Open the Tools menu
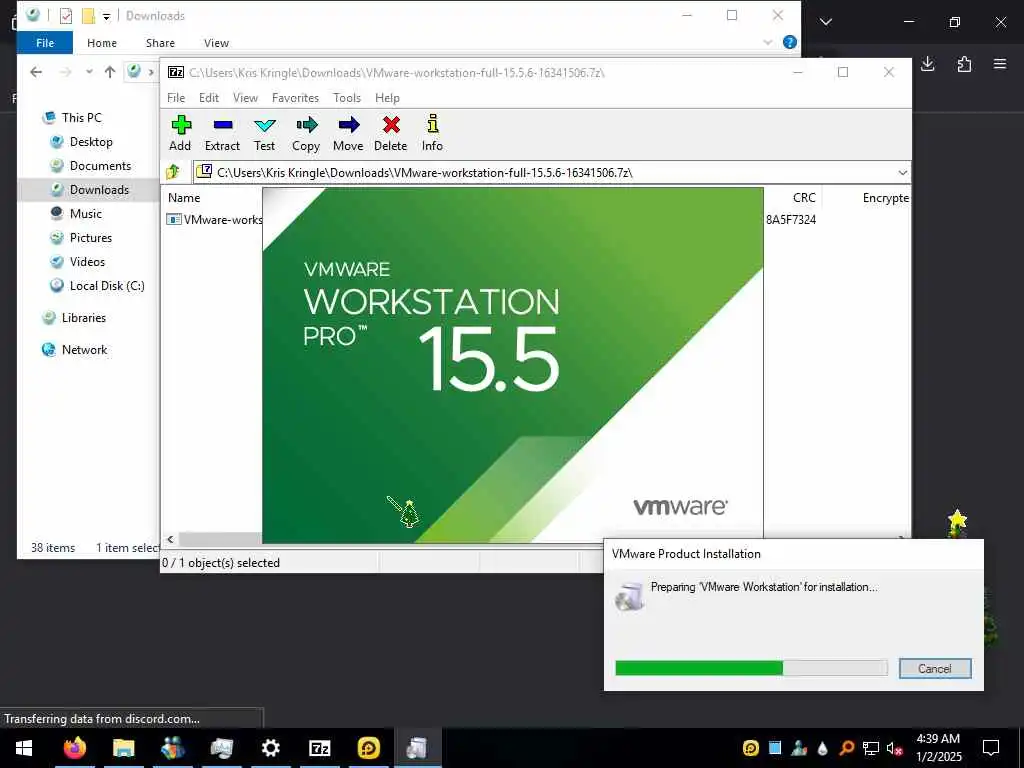This screenshot has height=768, width=1024. pyautogui.click(x=347, y=98)
